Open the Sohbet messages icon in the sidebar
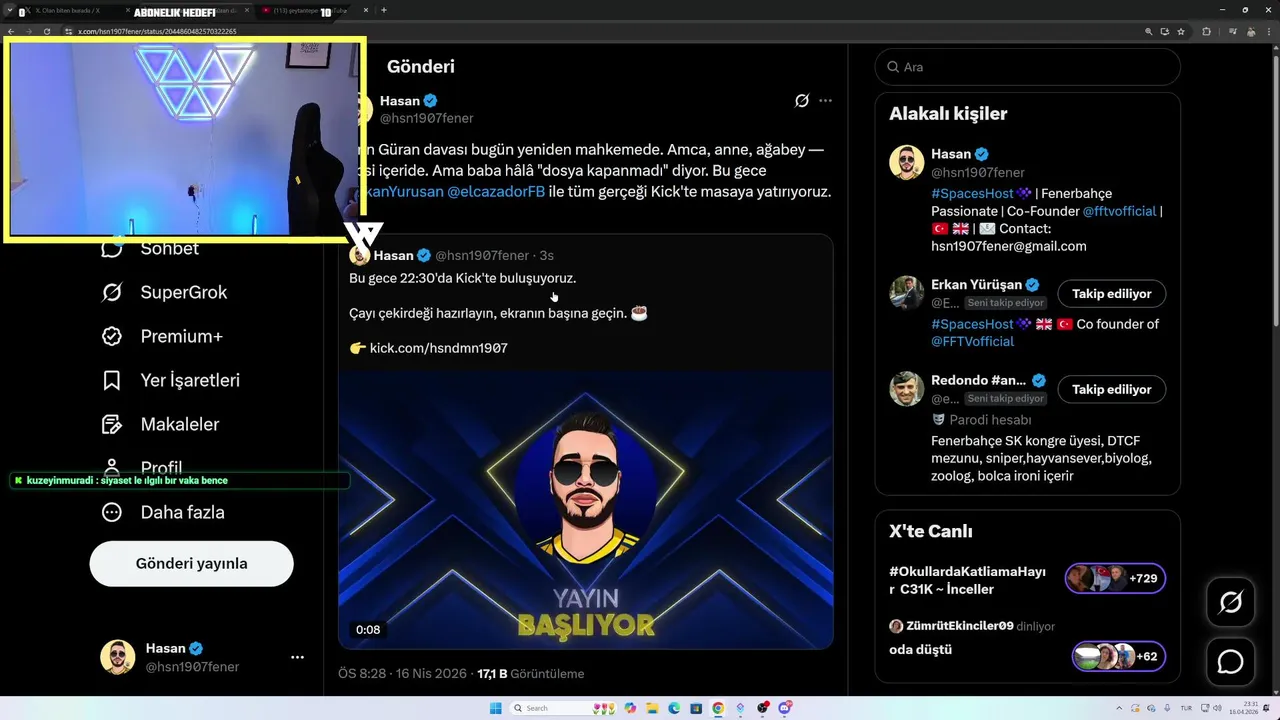1280x720 pixels. 112,248
